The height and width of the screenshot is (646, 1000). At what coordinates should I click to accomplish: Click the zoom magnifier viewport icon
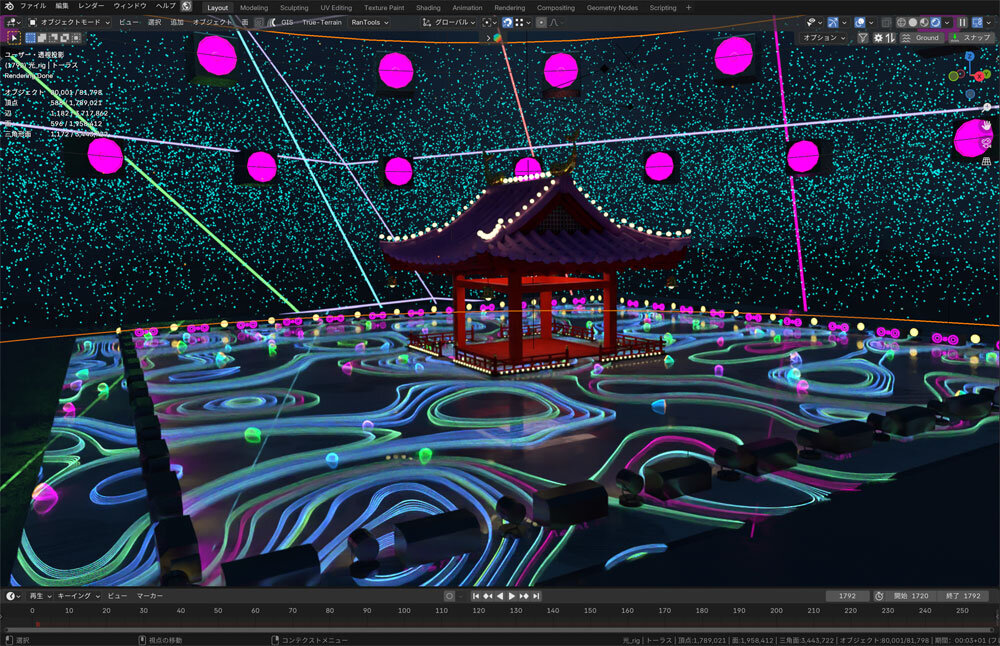987,108
